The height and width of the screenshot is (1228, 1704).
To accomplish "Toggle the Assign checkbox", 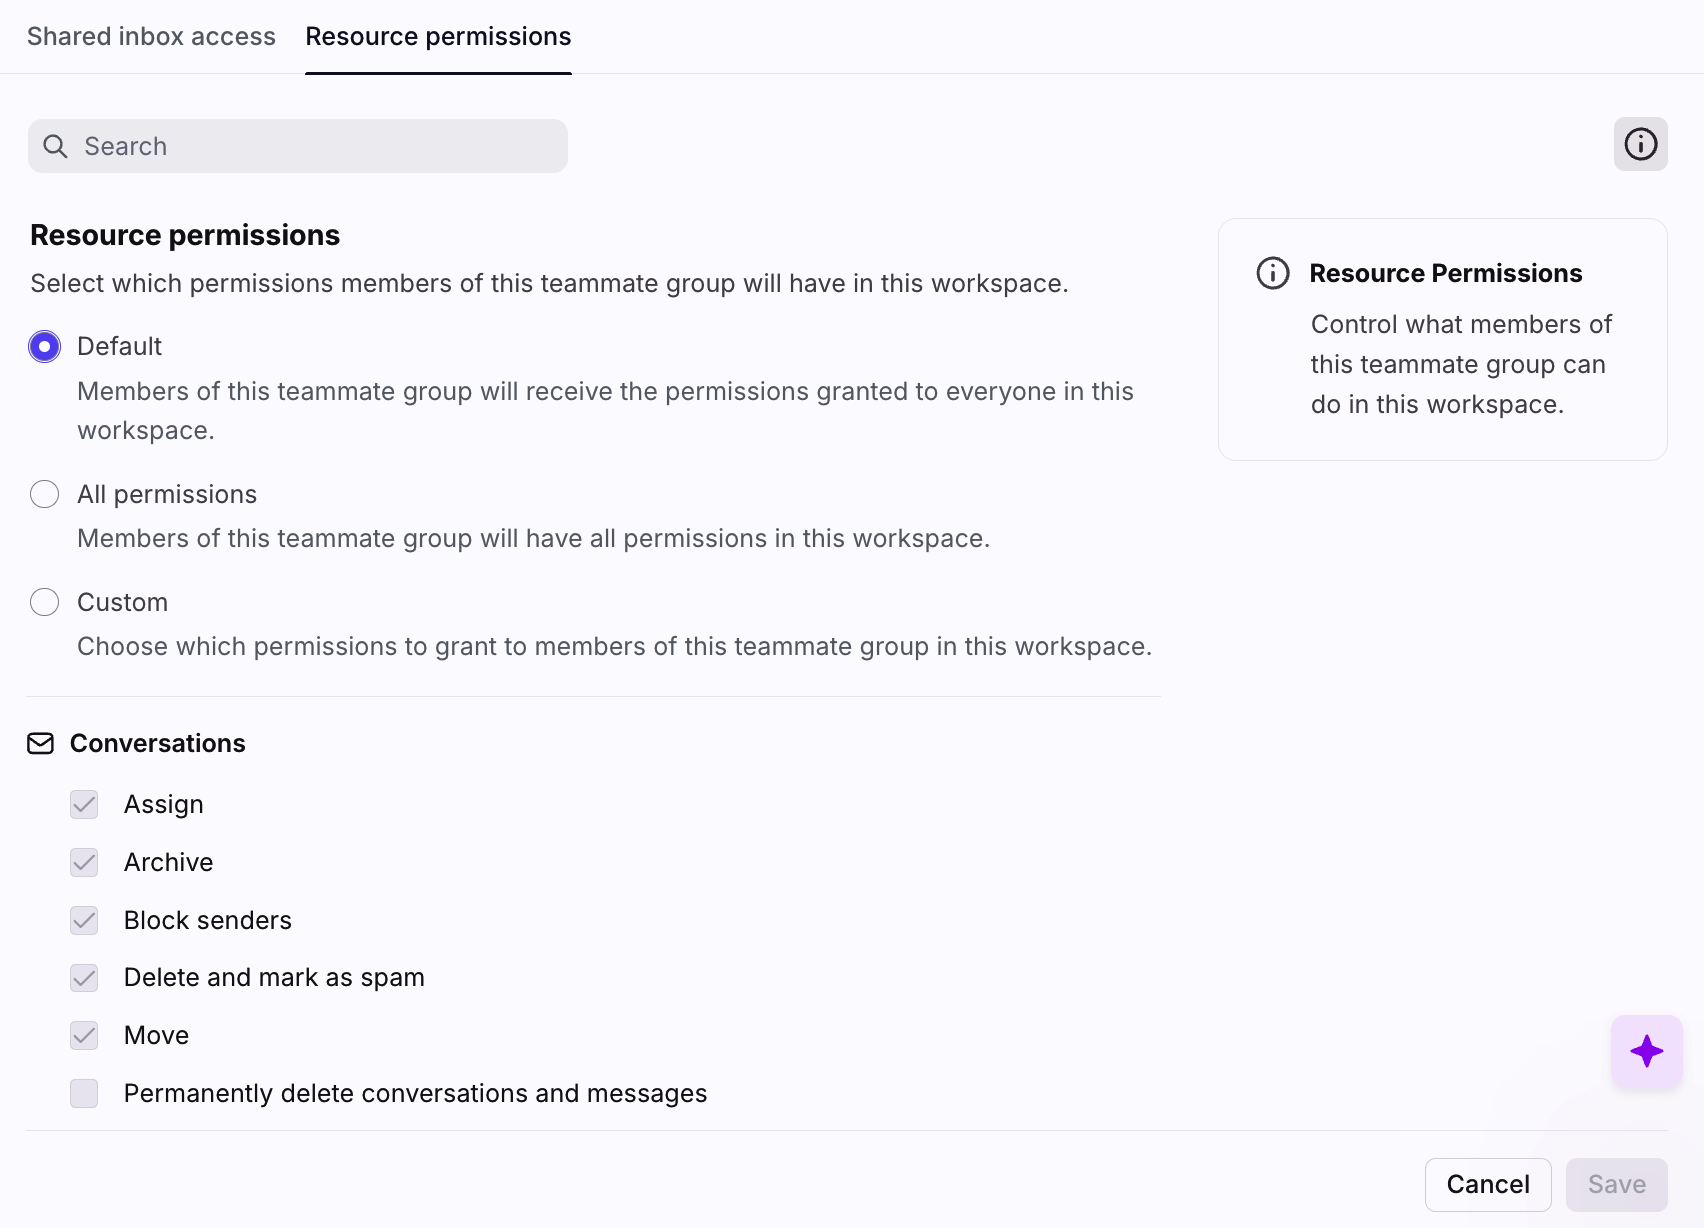I will 84,805.
